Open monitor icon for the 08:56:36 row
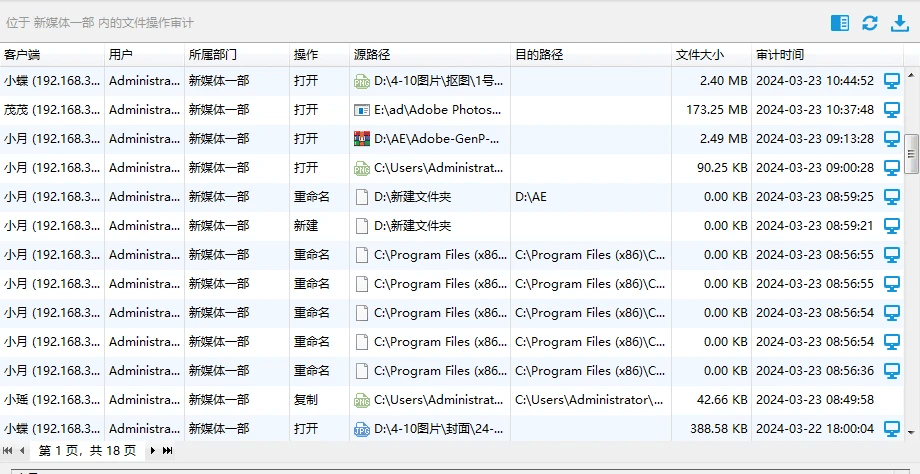920x474 pixels. click(892, 371)
